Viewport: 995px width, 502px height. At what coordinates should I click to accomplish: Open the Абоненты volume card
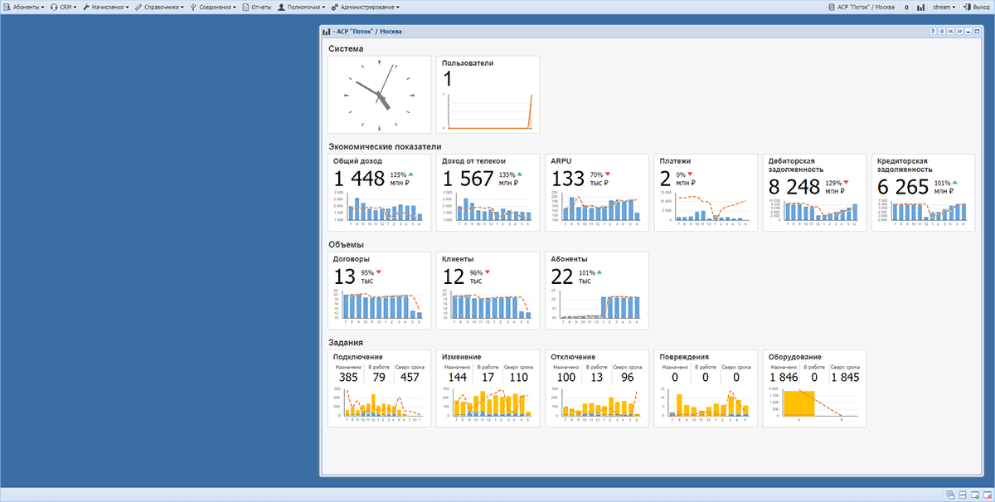pyautogui.click(x=597, y=290)
